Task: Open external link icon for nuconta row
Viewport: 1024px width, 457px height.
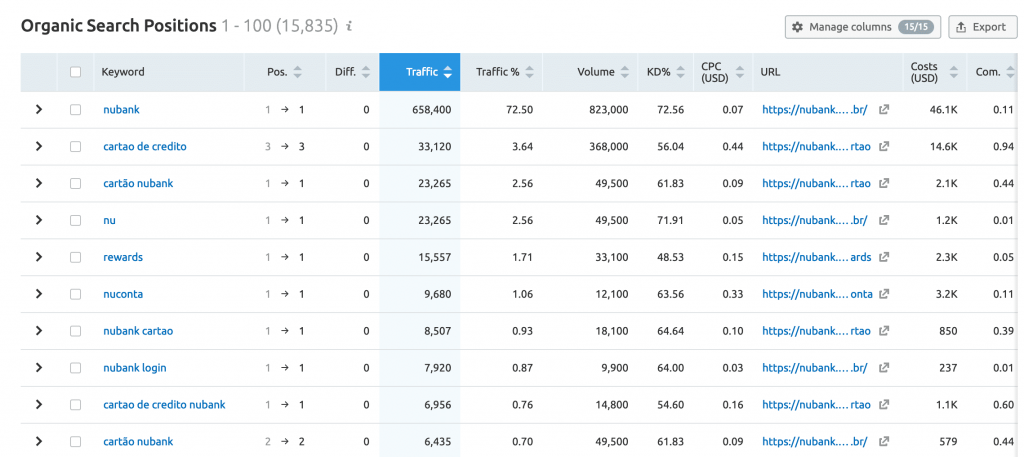Action: [884, 294]
